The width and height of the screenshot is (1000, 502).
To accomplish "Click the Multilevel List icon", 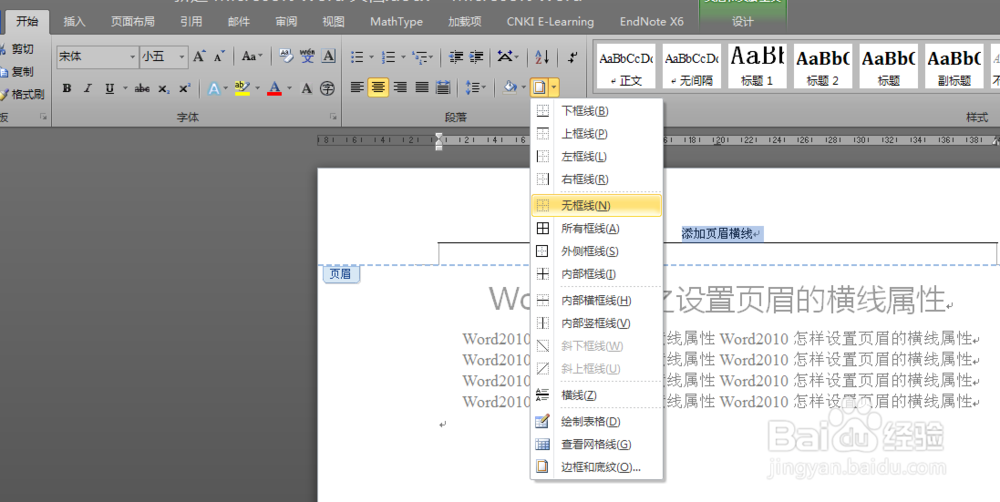I will [419, 57].
